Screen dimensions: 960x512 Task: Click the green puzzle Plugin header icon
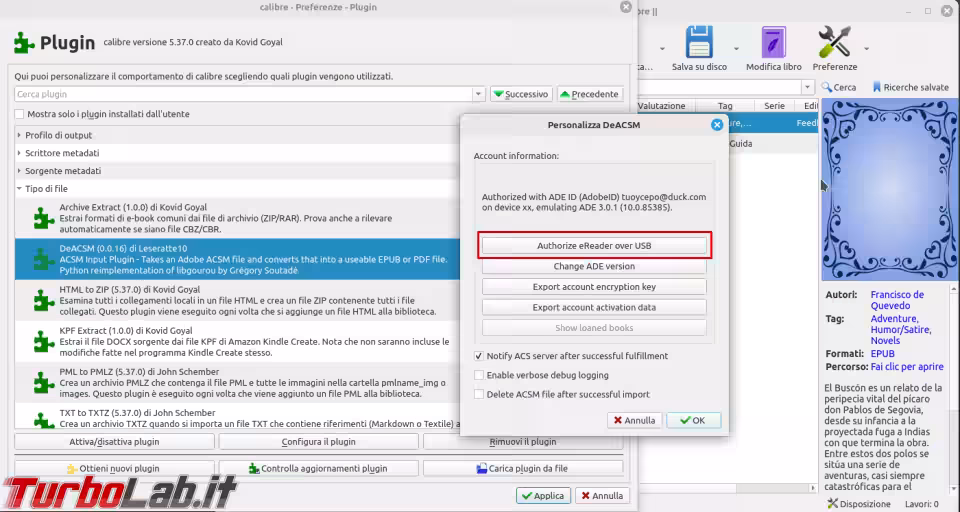(24, 43)
